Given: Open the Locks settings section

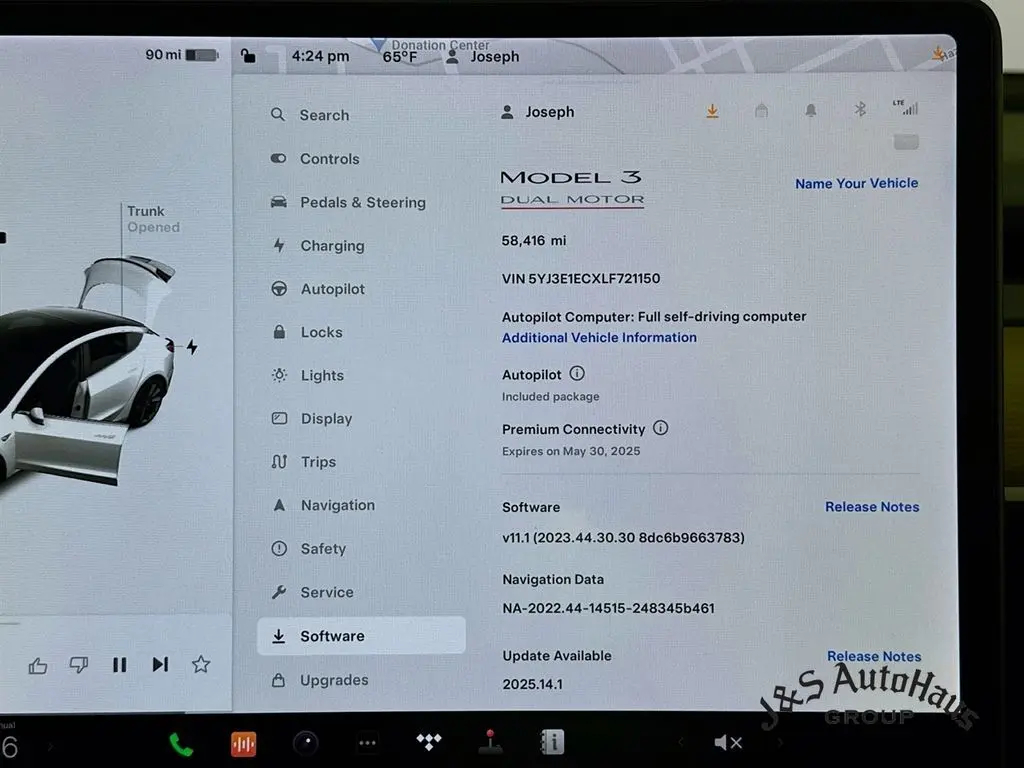Looking at the screenshot, I should click(x=361, y=332).
